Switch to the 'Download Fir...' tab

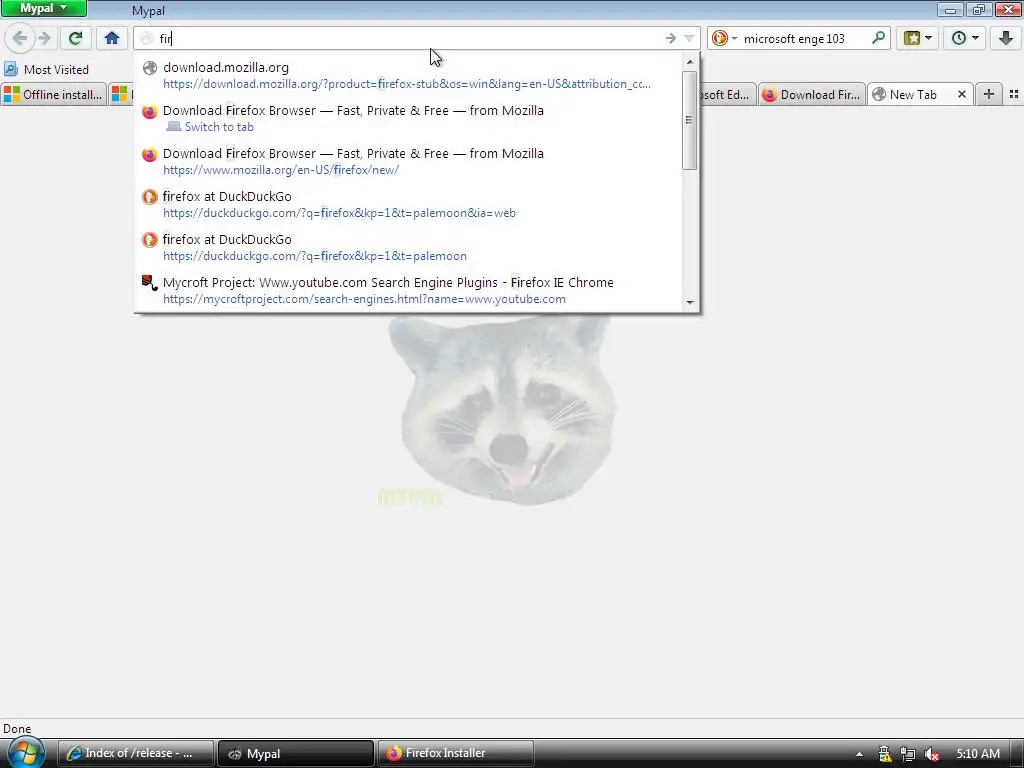[x=812, y=95]
